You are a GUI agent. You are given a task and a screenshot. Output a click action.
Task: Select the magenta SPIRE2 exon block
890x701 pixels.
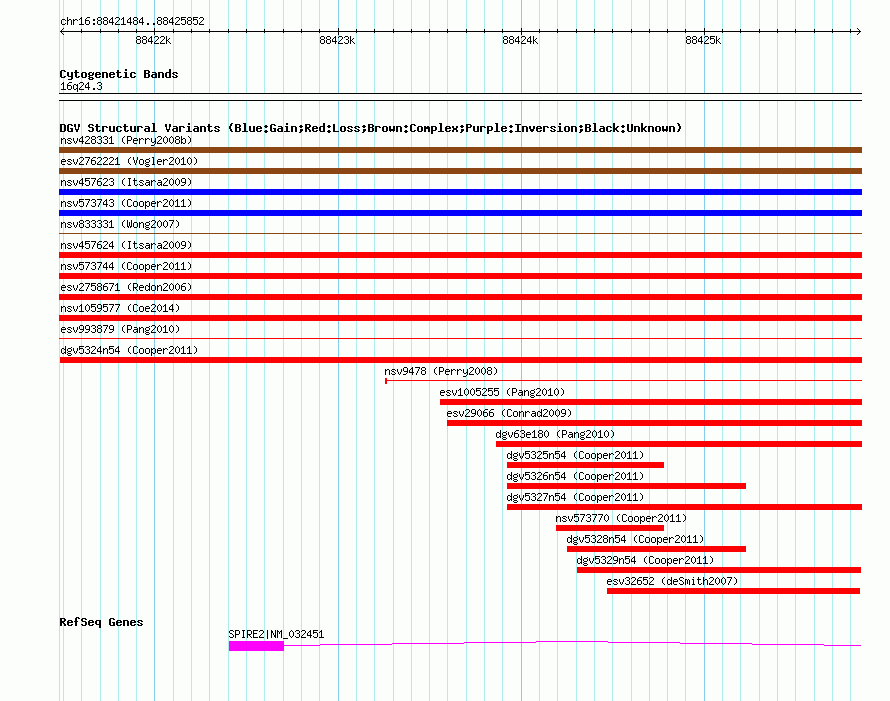[256, 646]
